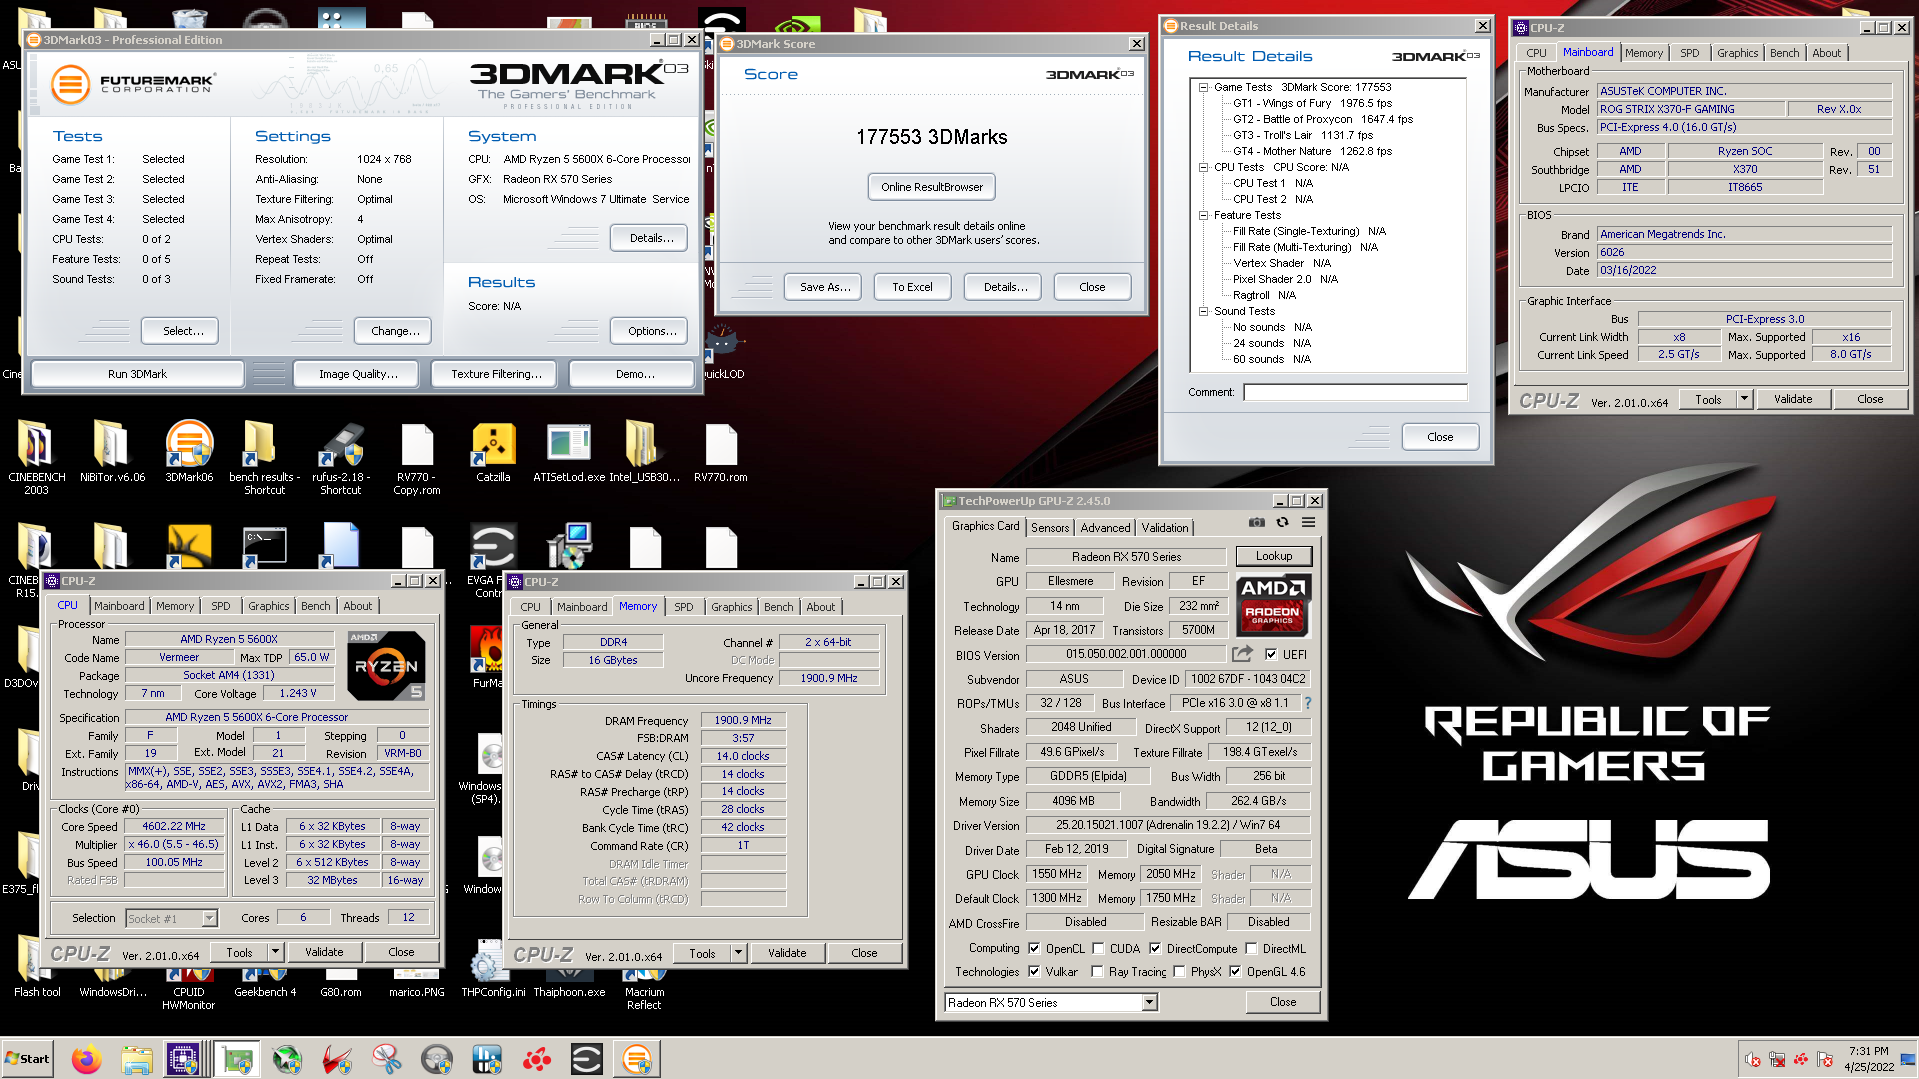
Task: Toggle the OpenGL 4.6 checkbox
Action: [1235, 971]
